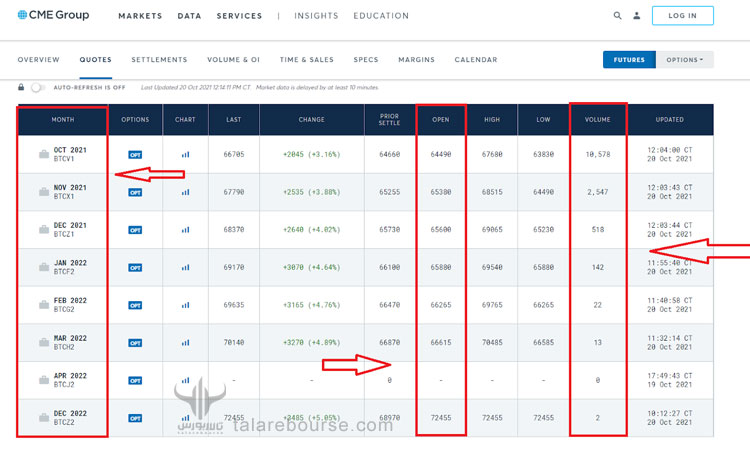
Task: Open the Calendar tab
Action: [x=476, y=60]
